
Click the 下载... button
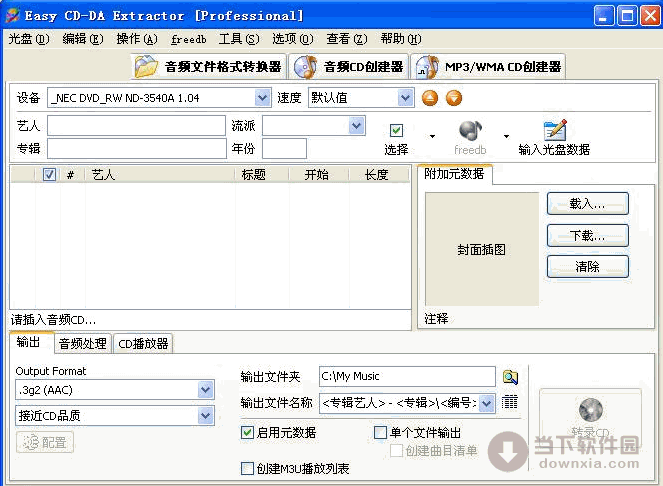tap(587, 235)
